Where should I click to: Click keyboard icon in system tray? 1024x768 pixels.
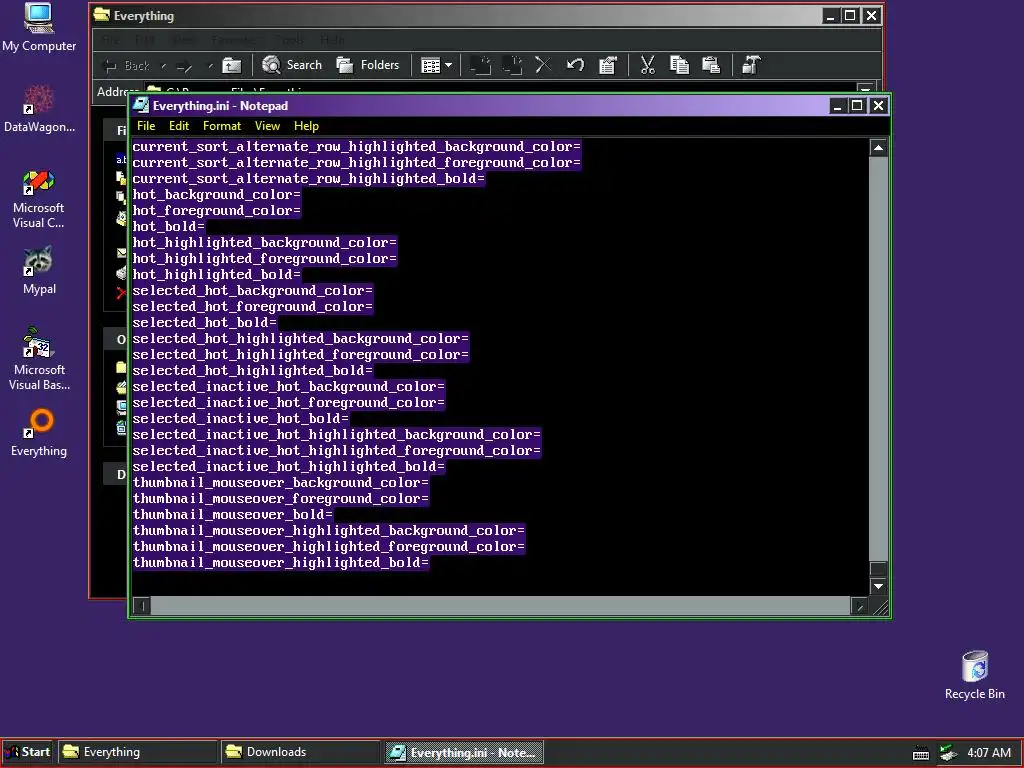[921, 754]
